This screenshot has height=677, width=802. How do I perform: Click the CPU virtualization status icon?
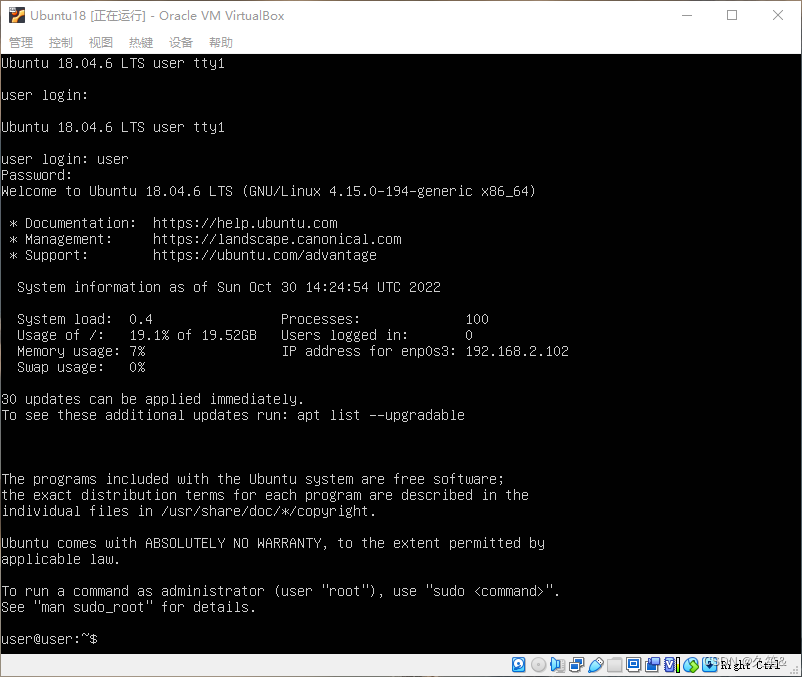point(672,664)
